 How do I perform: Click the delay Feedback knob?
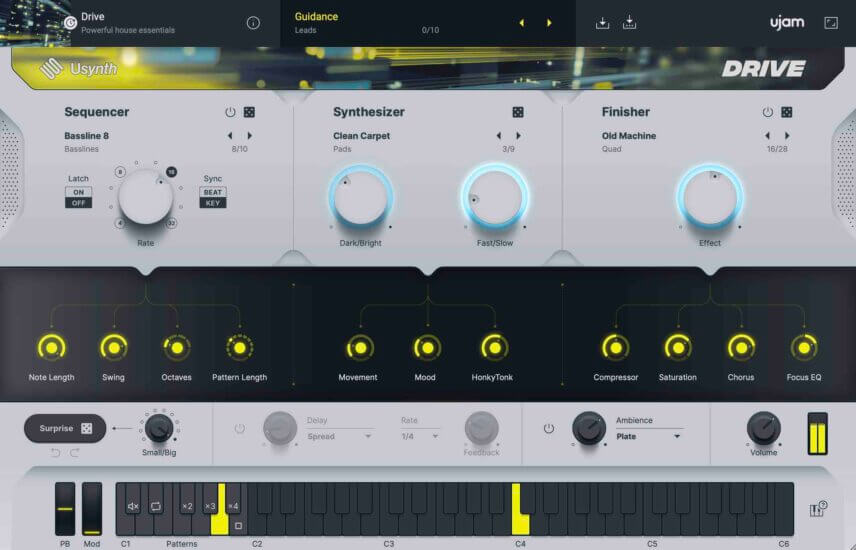[x=482, y=428]
